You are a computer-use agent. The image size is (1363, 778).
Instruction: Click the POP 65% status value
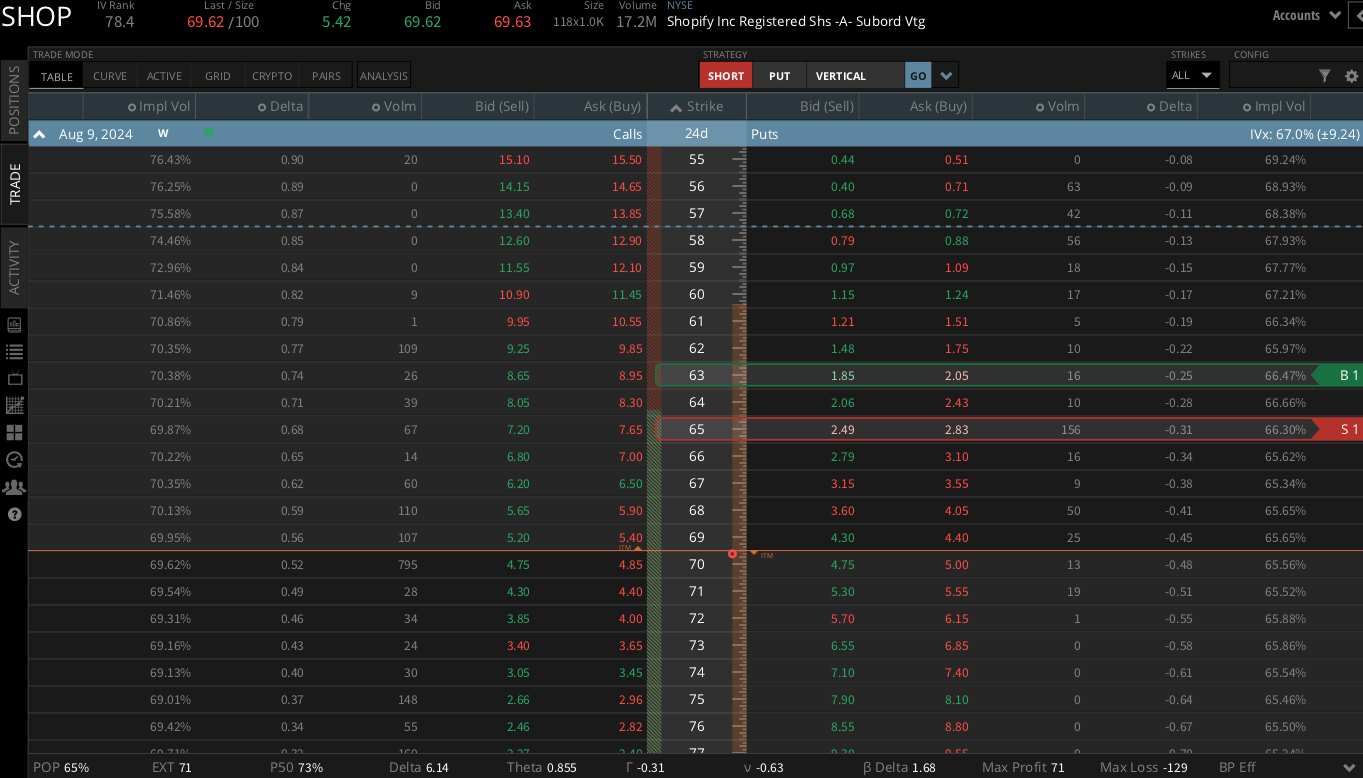(x=61, y=768)
